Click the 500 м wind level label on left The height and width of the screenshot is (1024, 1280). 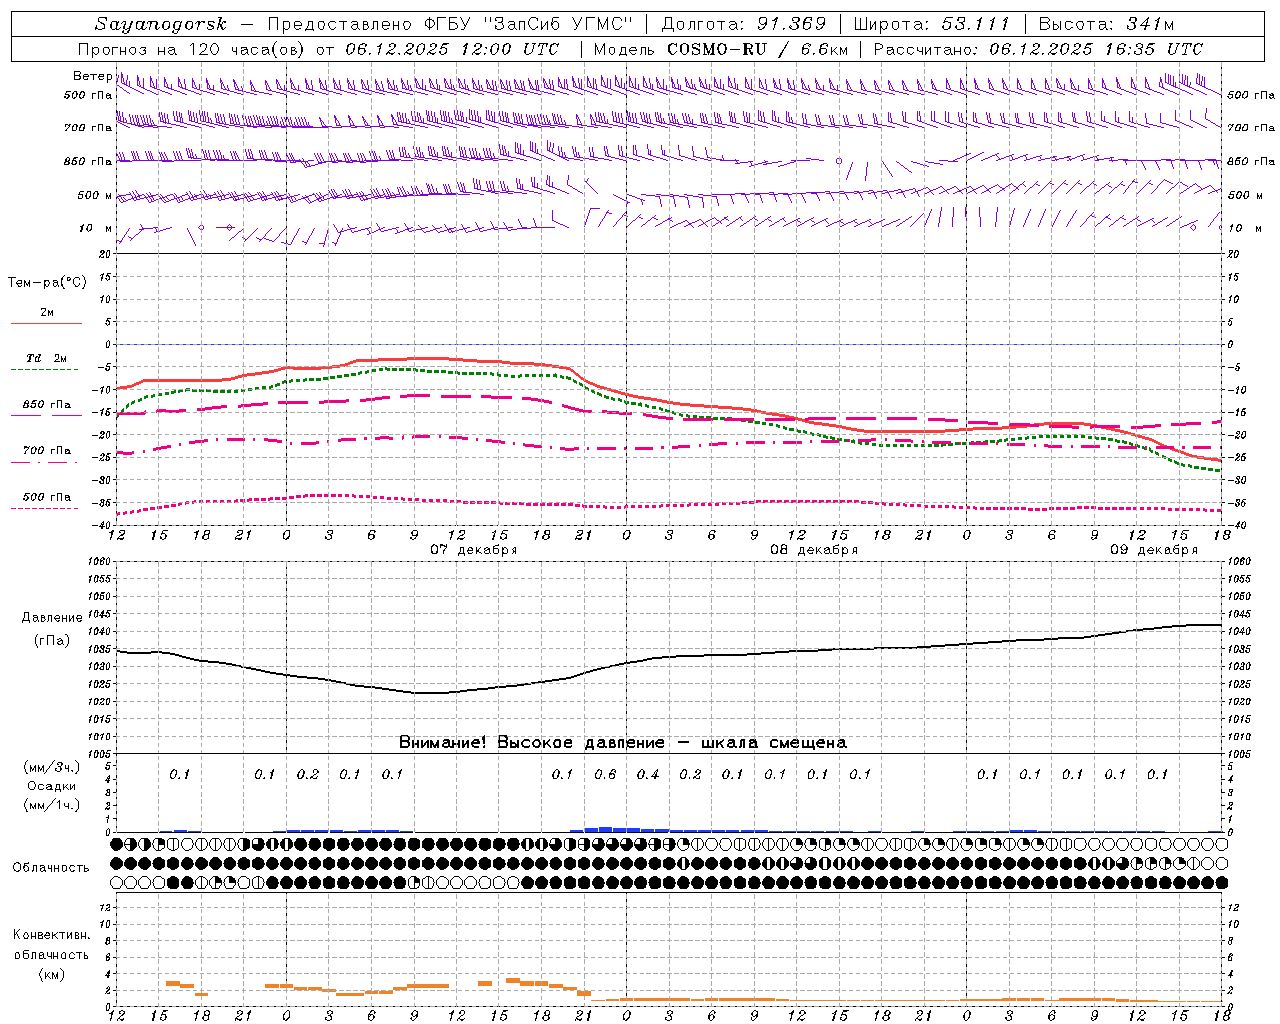click(x=95, y=195)
